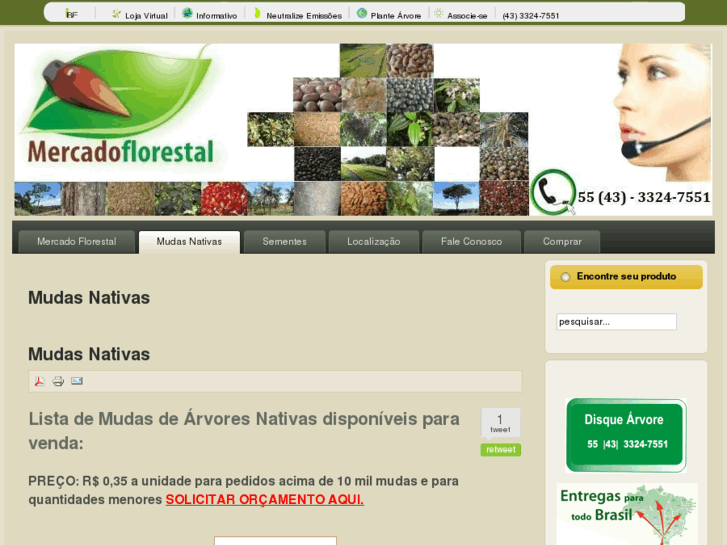Screen dimensions: 727x545
Task: Click the green phone icon in banner
Action: (x=553, y=192)
